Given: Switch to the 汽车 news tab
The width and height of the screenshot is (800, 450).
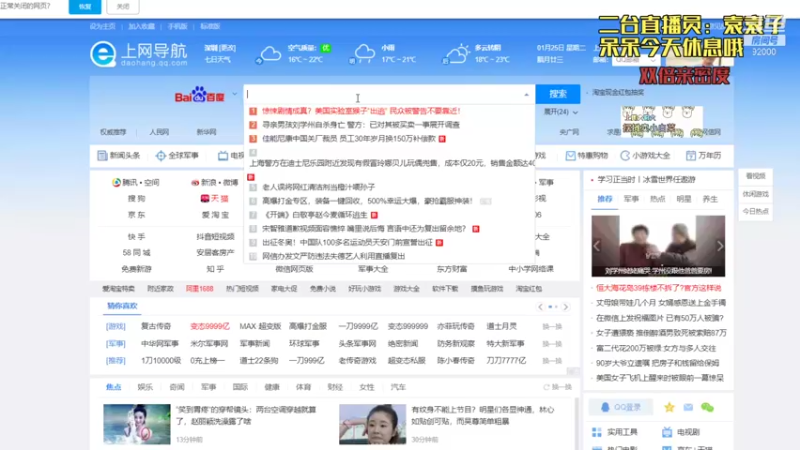Looking at the screenshot, I should [x=398, y=387].
